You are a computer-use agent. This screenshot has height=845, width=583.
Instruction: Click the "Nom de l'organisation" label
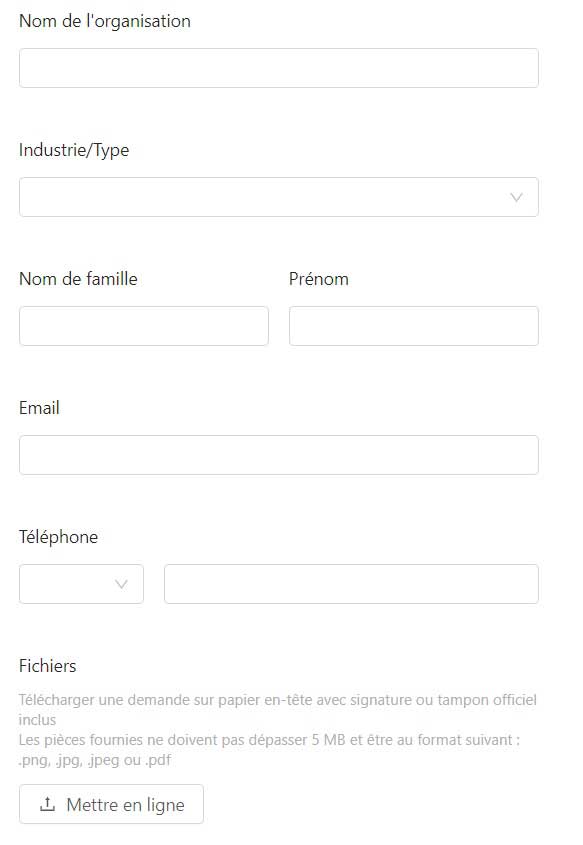105,21
